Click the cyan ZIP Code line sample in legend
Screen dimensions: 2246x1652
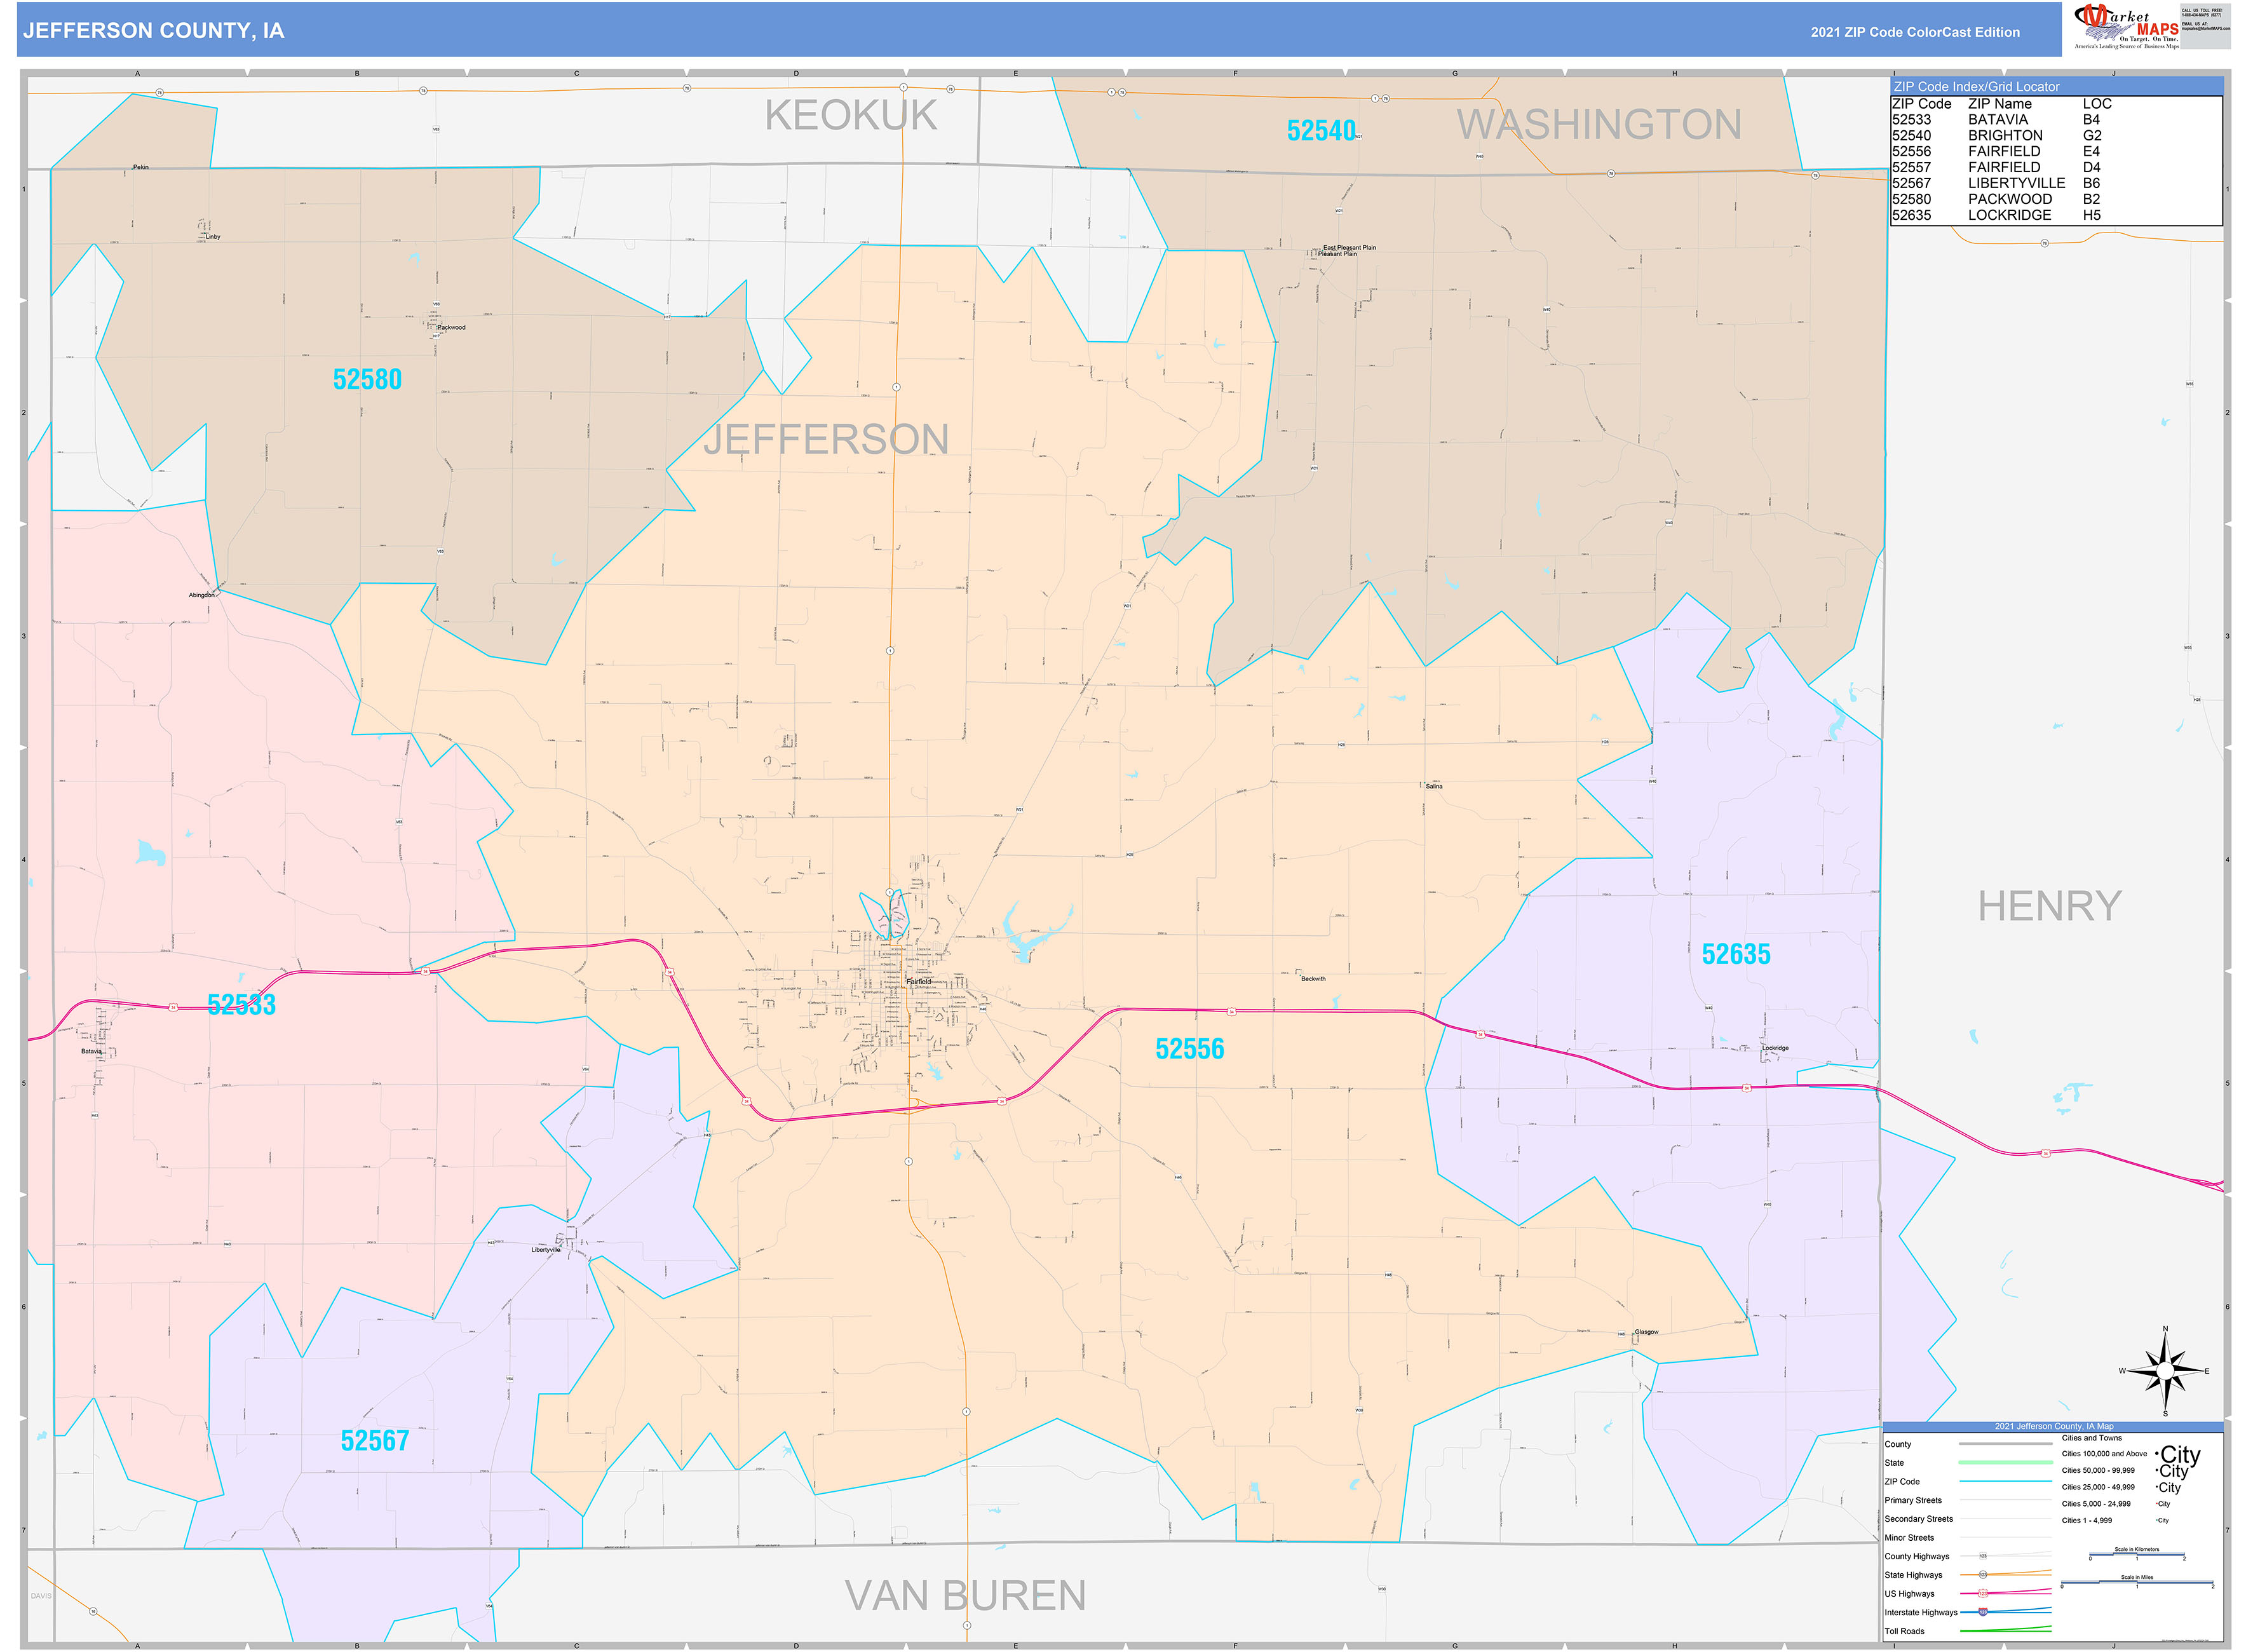tap(2005, 1481)
